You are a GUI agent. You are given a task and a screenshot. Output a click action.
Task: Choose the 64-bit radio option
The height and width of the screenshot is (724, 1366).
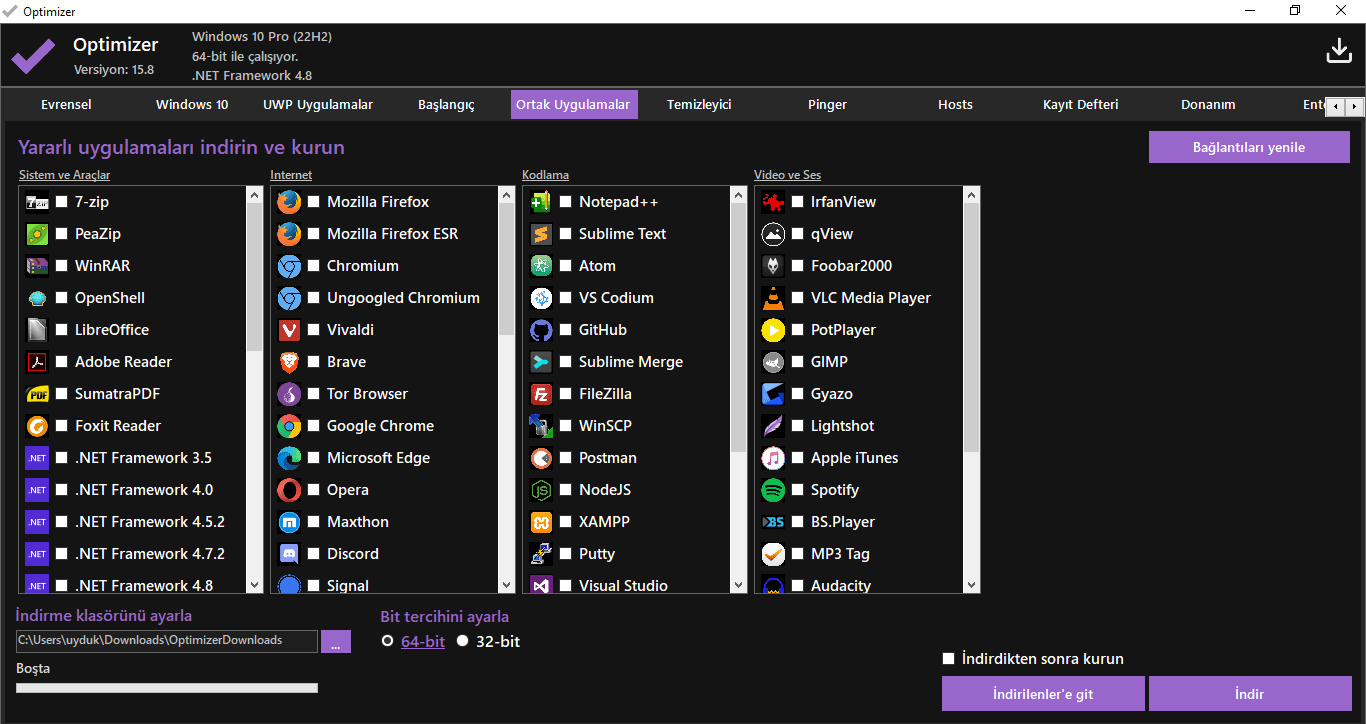click(388, 642)
